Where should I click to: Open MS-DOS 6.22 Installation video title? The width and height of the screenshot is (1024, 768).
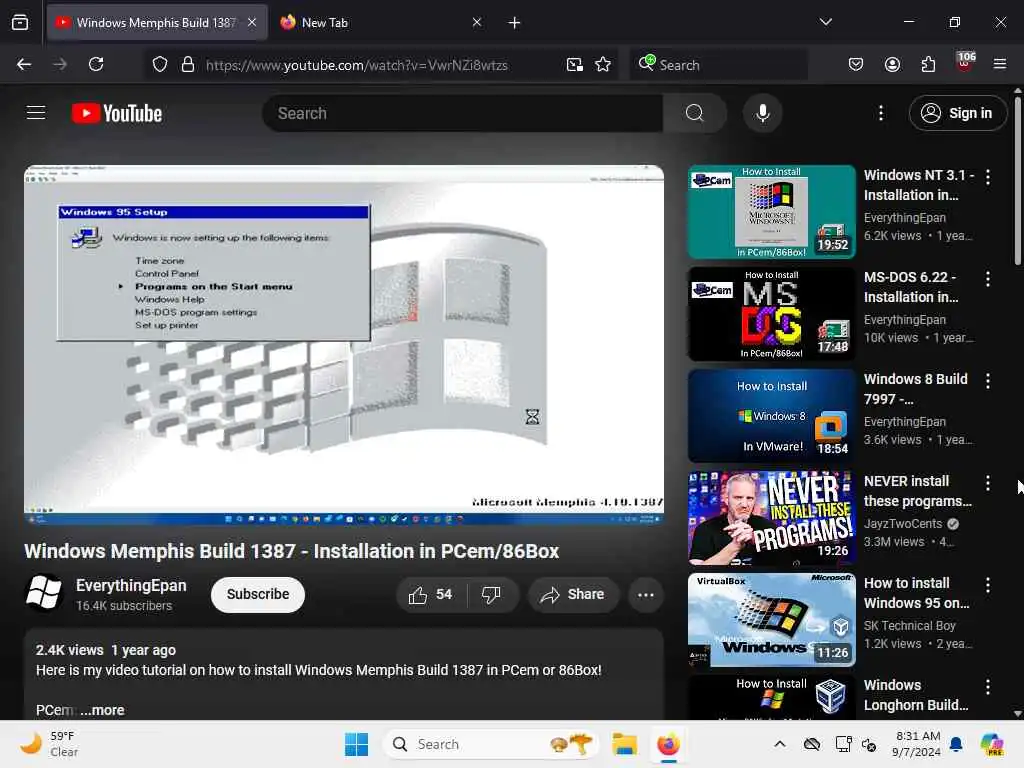(910, 287)
